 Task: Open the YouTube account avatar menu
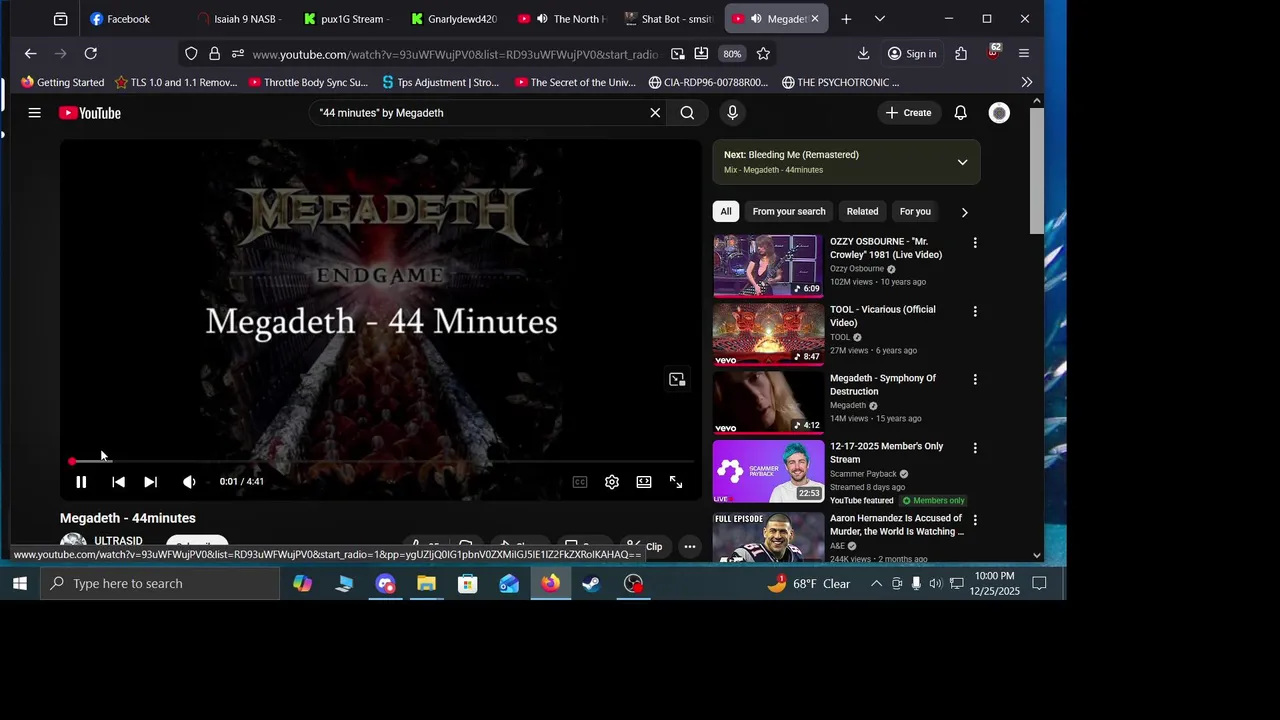(999, 113)
